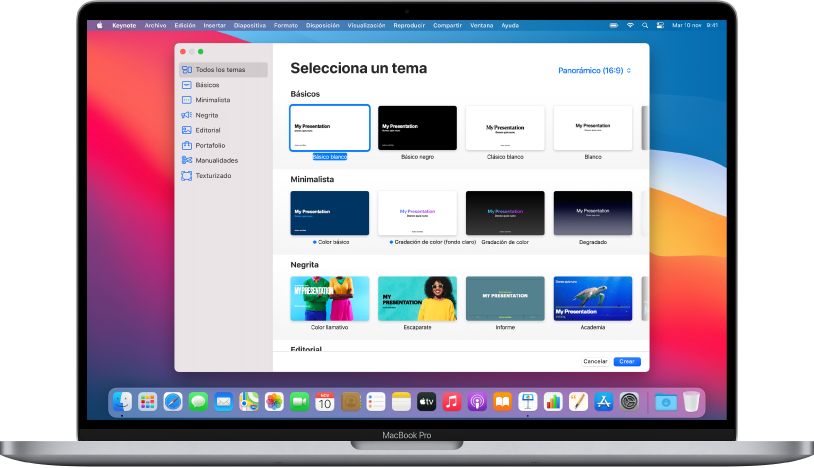Select the Manualidades category

pyautogui.click(x=216, y=160)
